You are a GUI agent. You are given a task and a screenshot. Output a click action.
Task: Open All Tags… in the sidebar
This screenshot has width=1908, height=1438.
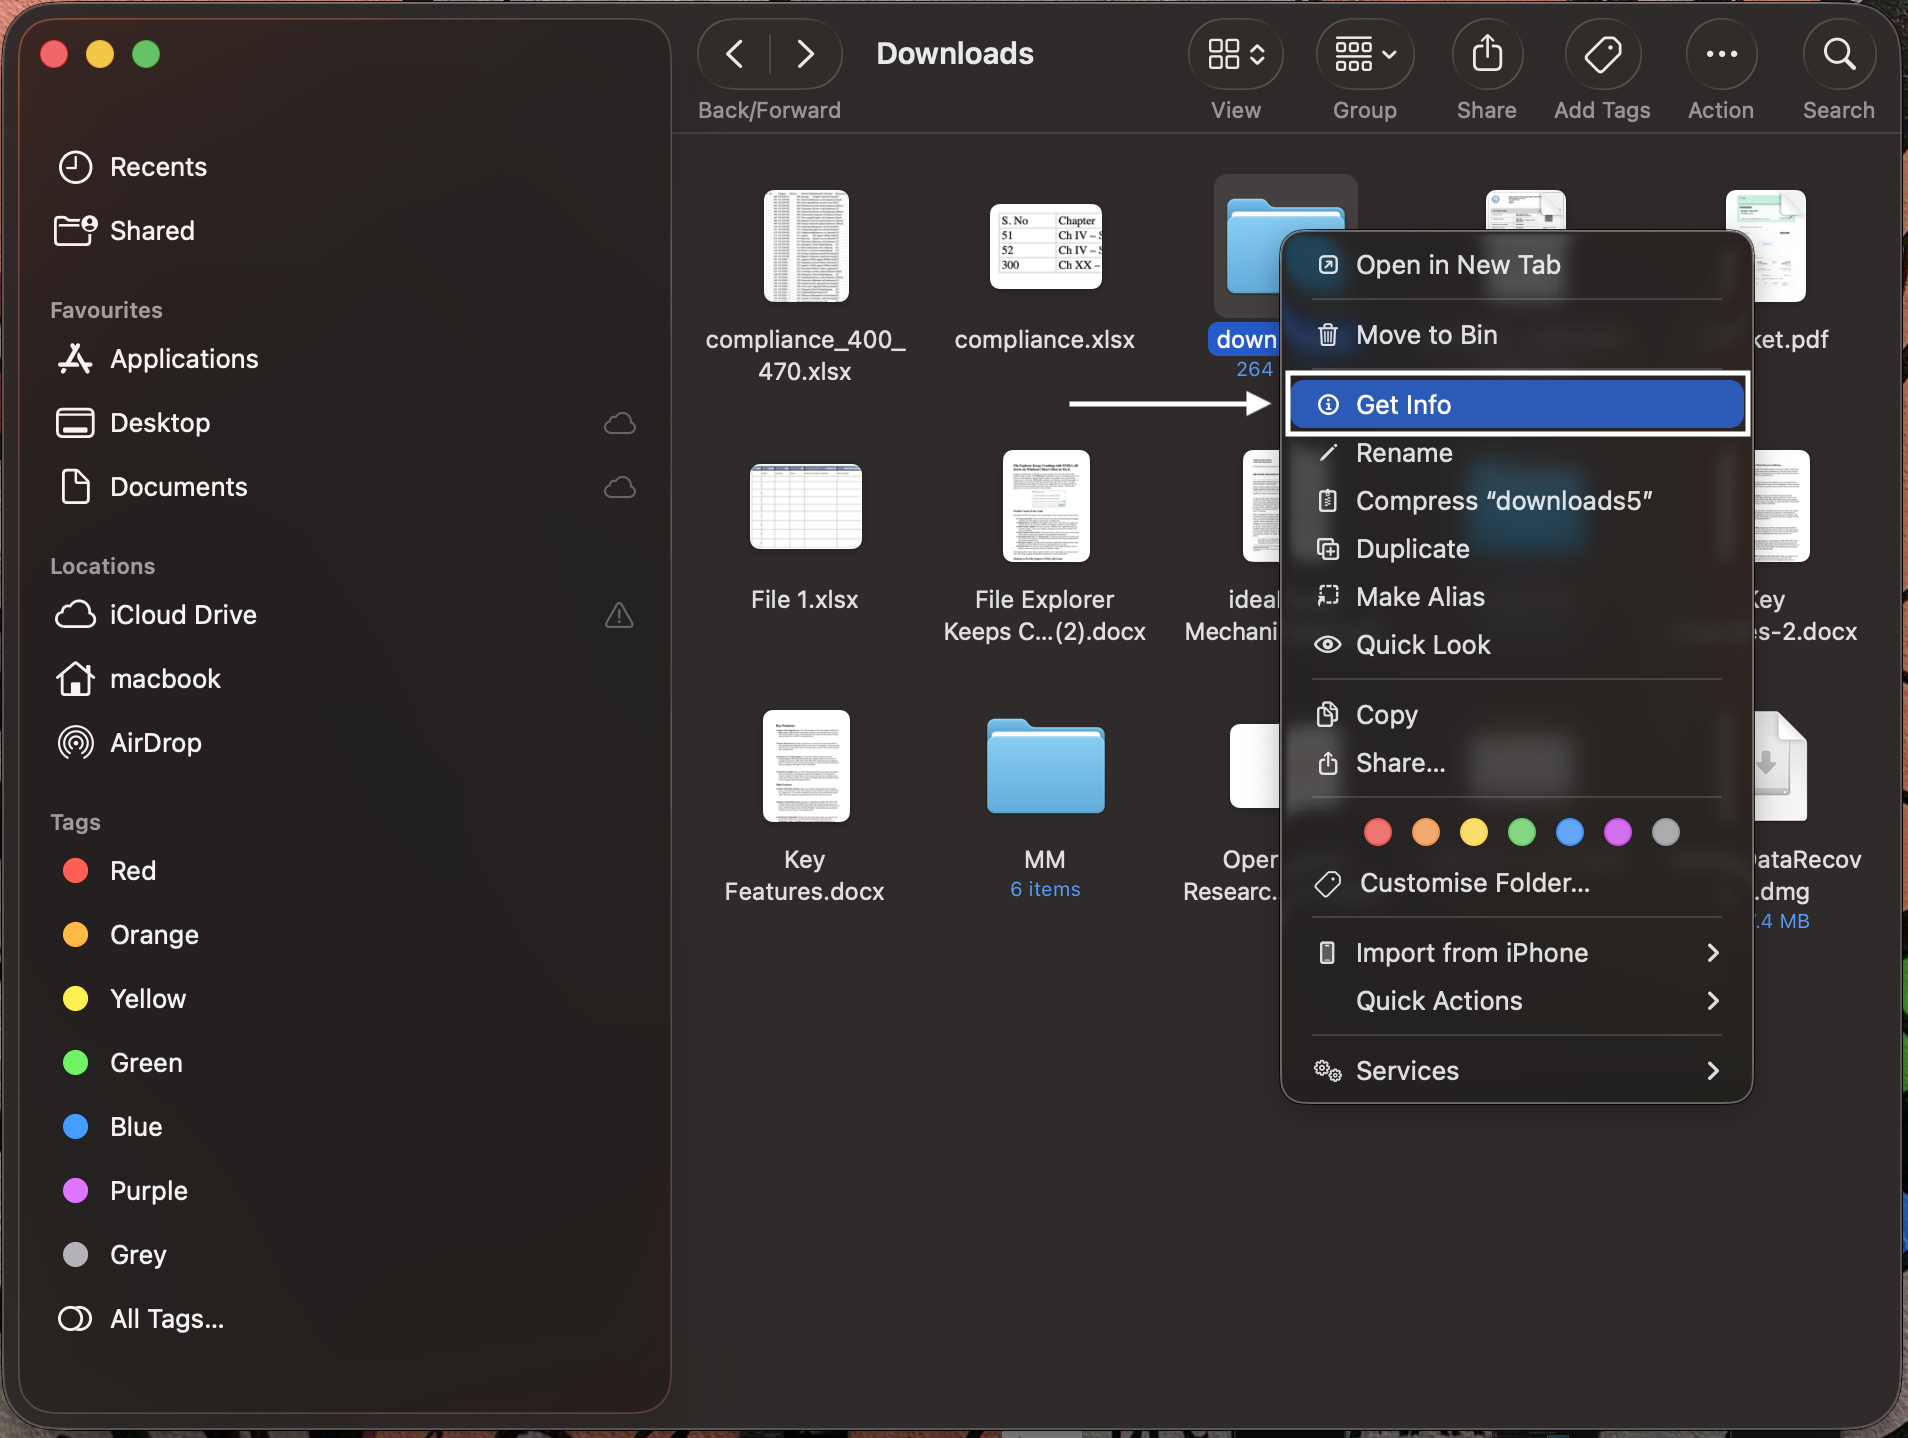click(166, 1319)
